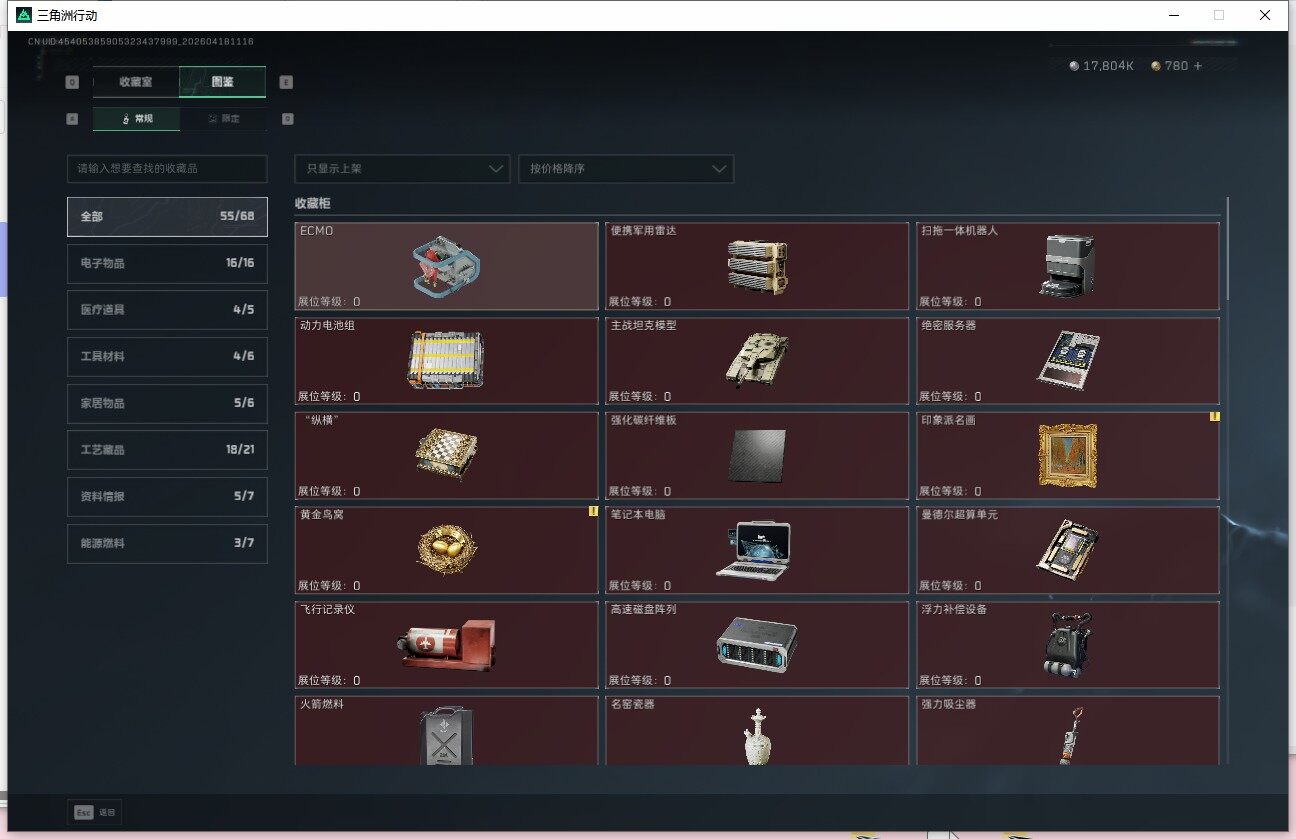The height and width of the screenshot is (839, 1296).
Task: Click the 780 gold balance
Action: click(1176, 66)
